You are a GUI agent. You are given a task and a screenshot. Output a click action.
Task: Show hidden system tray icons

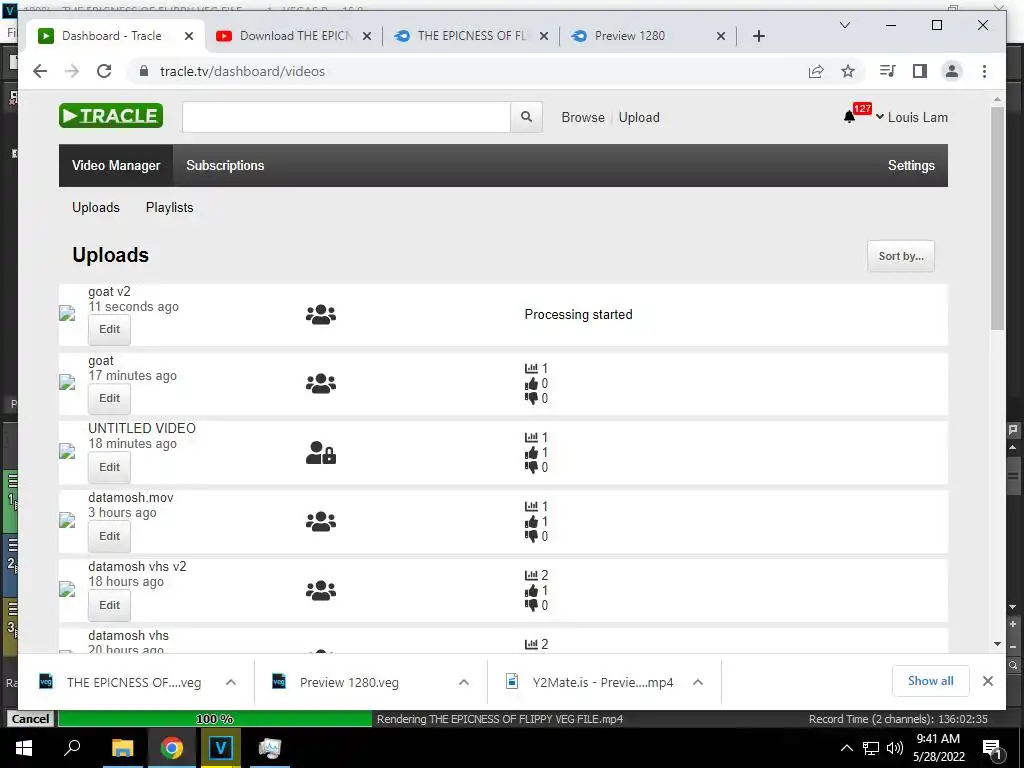click(846, 748)
